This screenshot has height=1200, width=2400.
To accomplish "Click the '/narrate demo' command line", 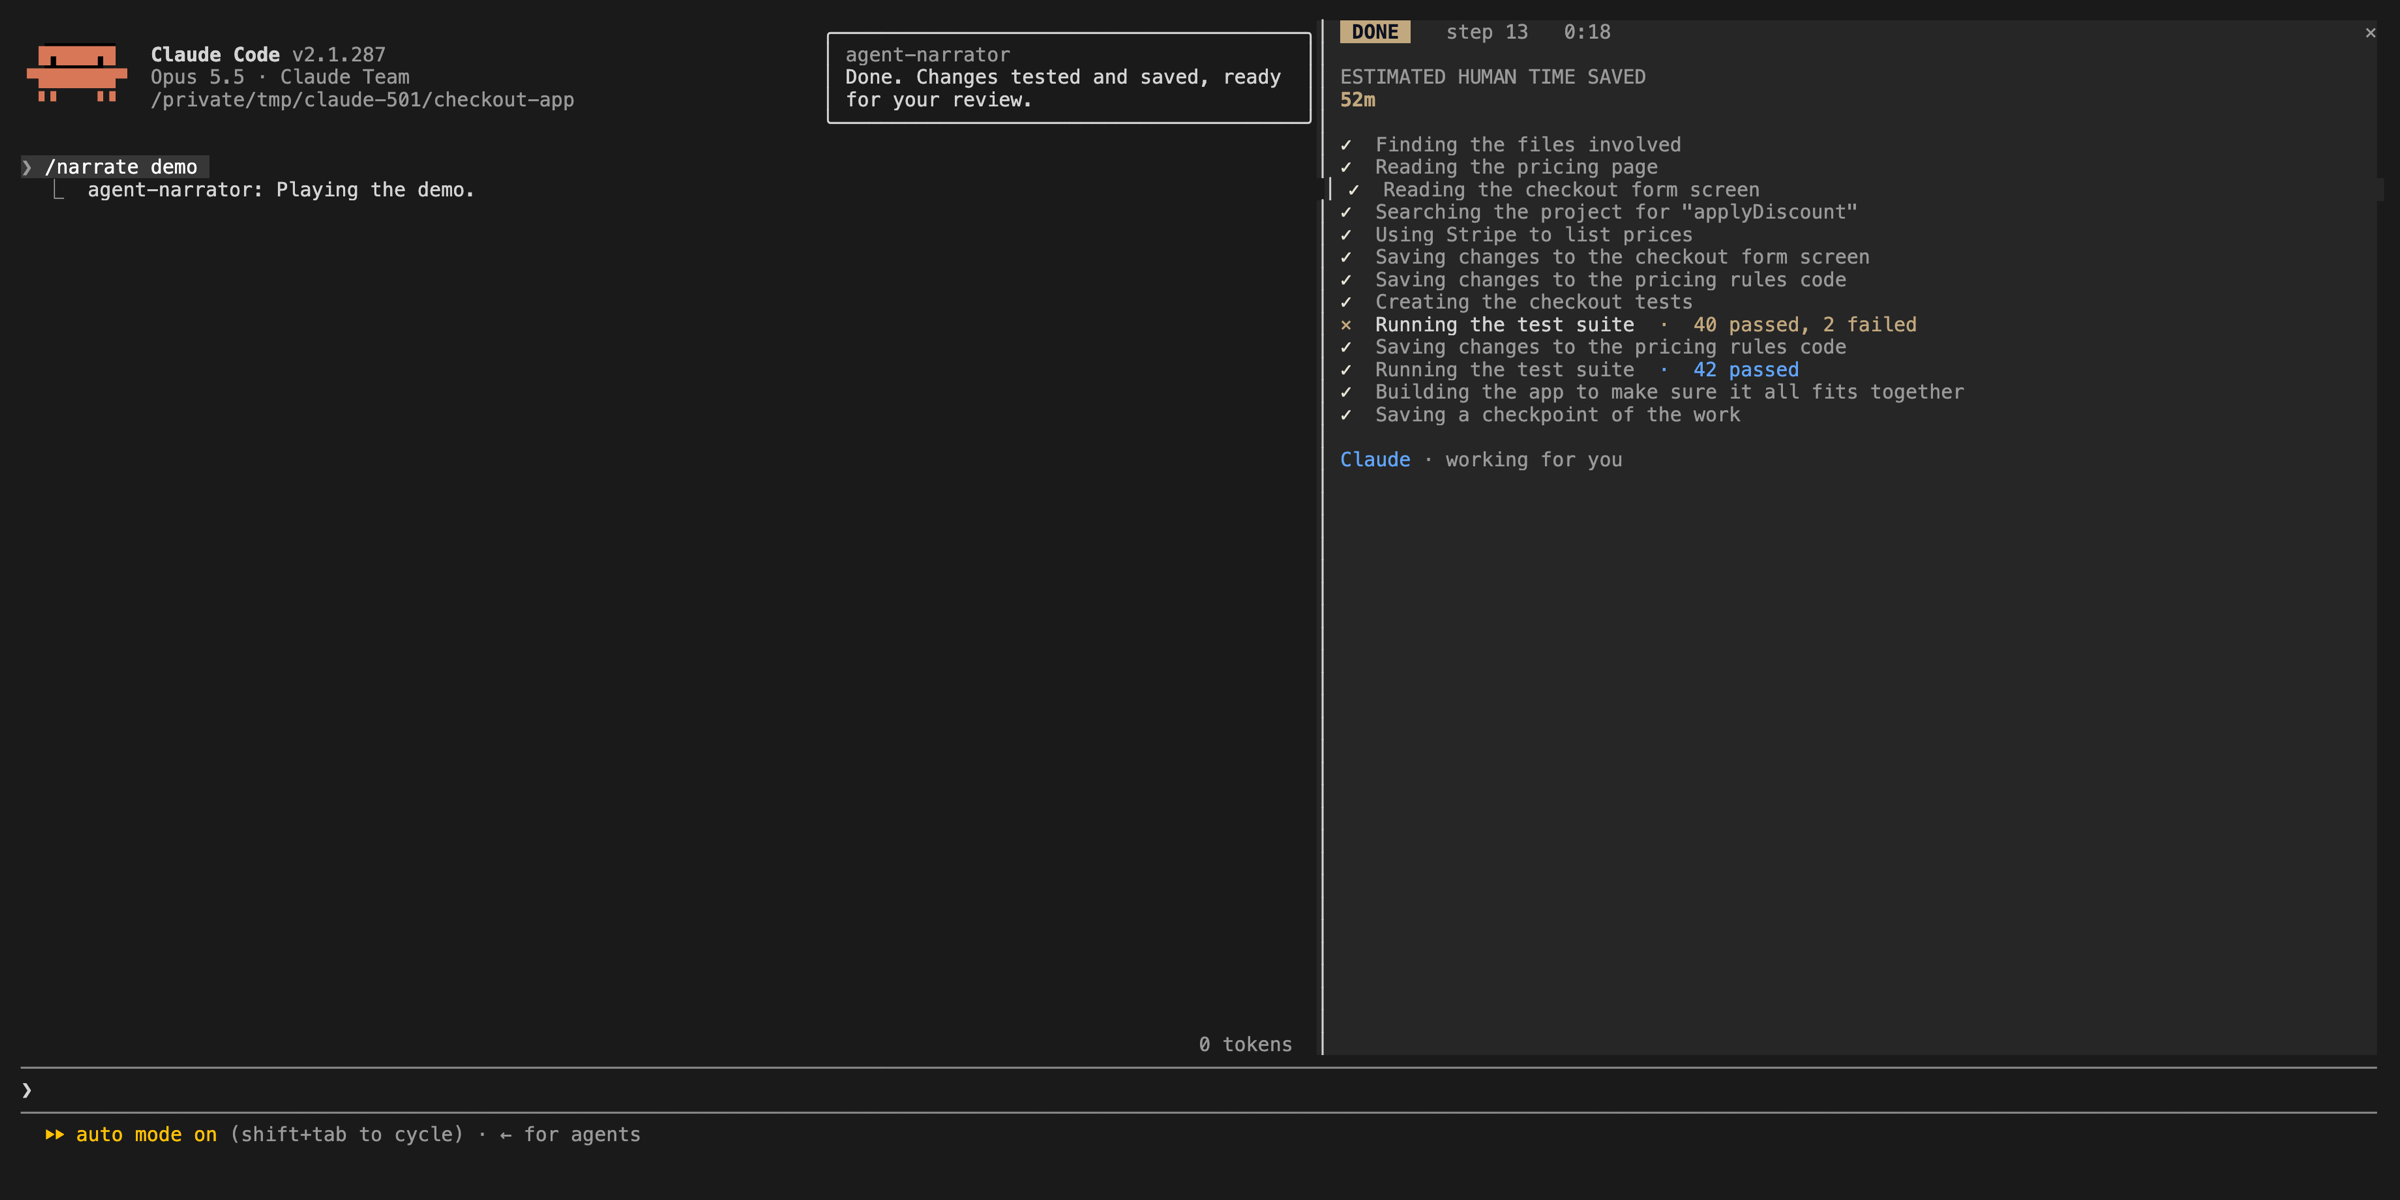I will [x=121, y=167].
